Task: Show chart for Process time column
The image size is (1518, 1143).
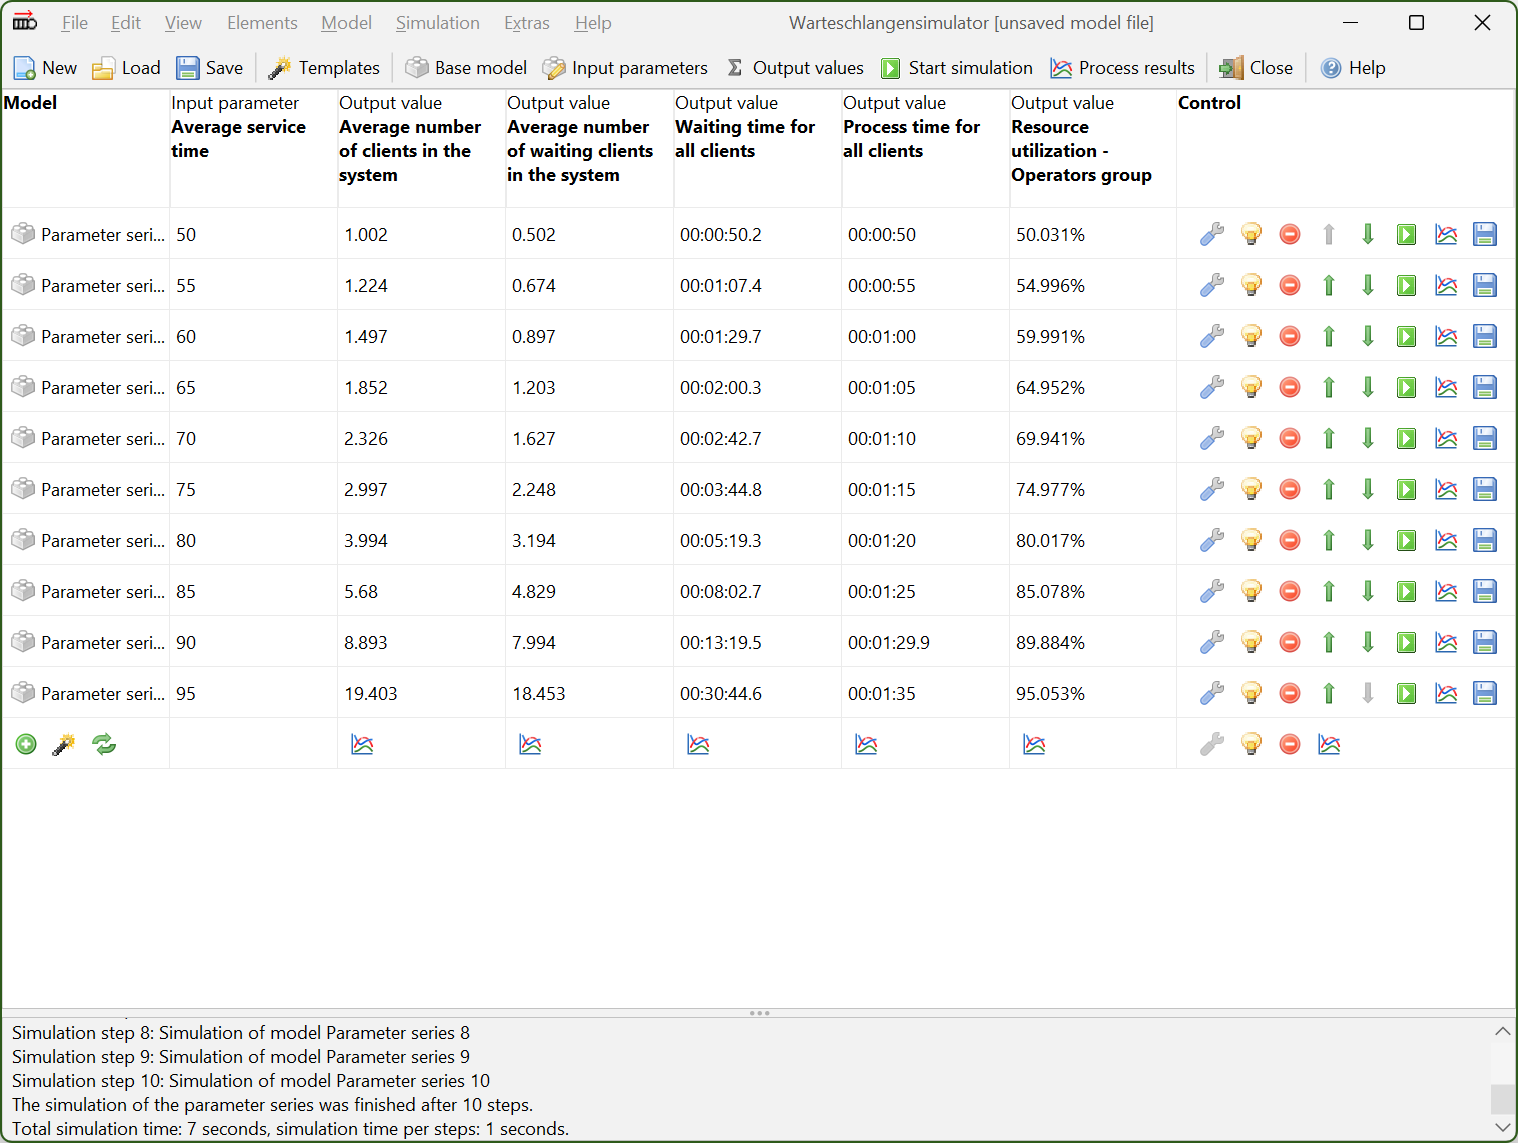Action: click(866, 744)
